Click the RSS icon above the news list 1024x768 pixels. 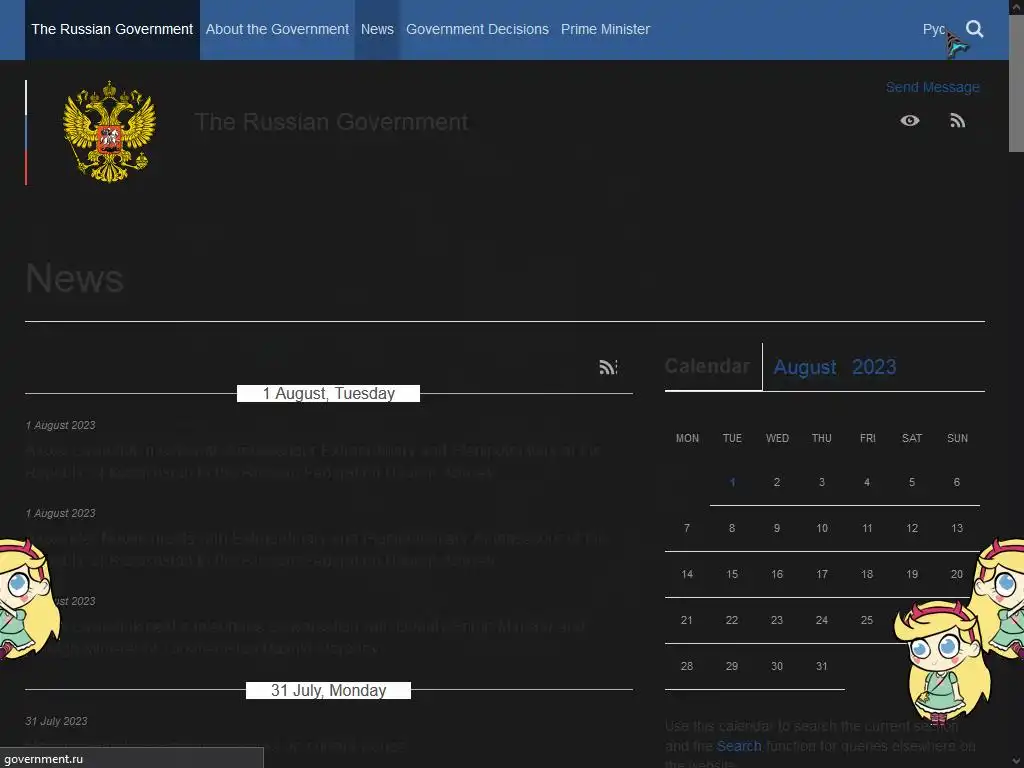(x=608, y=367)
